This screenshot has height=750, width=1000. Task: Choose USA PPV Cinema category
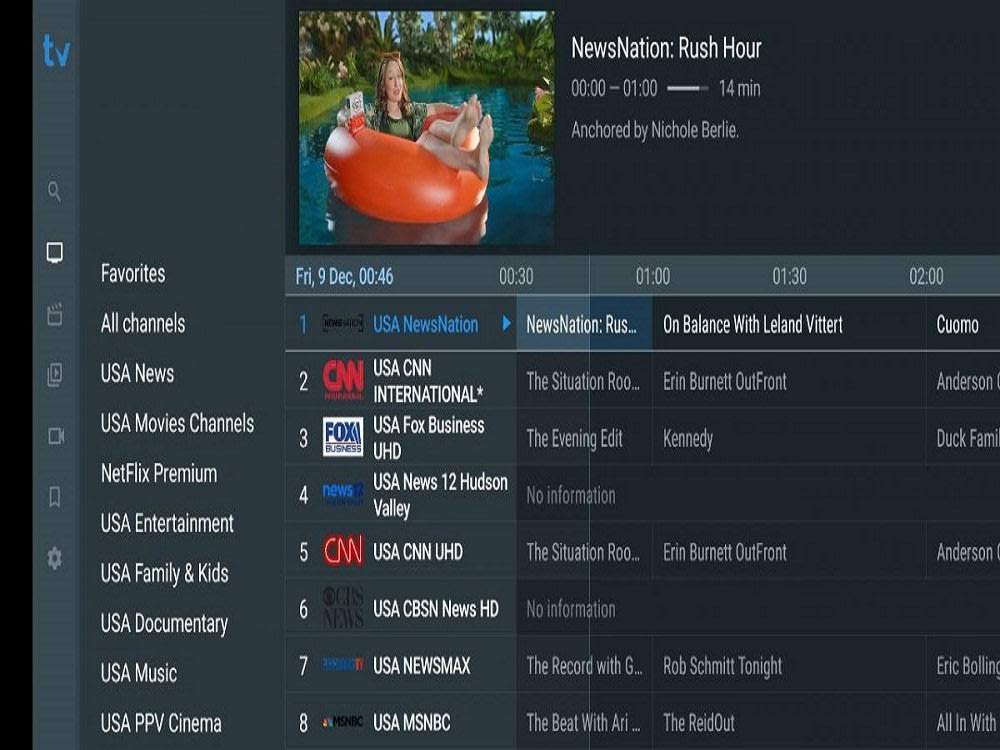161,723
